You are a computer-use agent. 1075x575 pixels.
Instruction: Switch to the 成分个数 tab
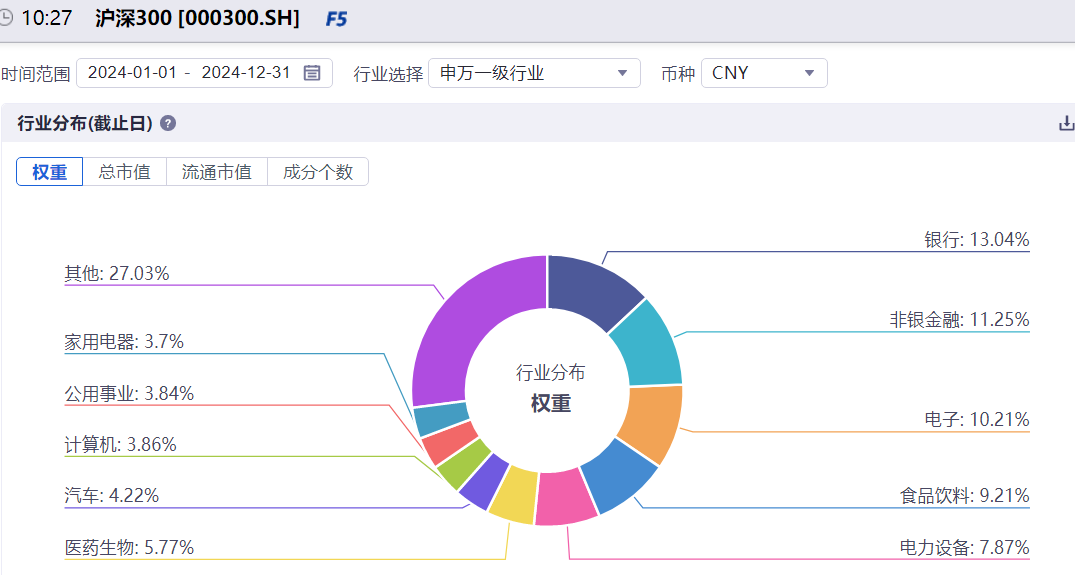click(317, 171)
